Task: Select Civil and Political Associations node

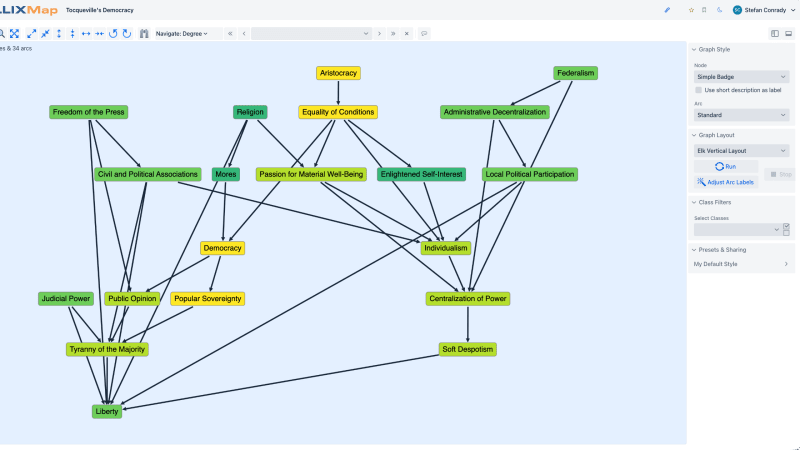Action: (x=147, y=174)
